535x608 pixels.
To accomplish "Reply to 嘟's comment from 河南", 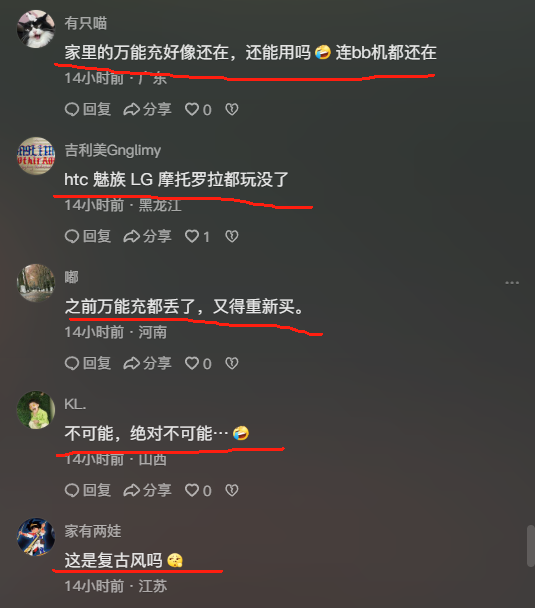I will click(88, 363).
